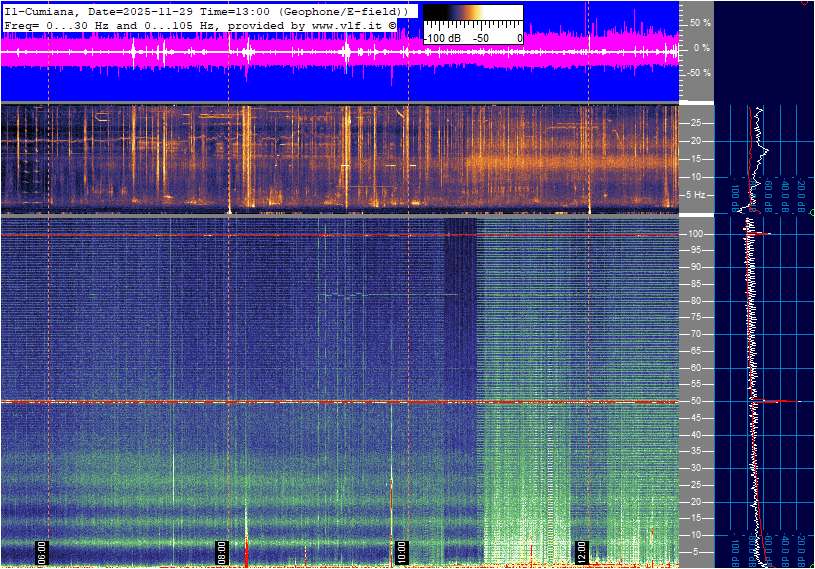This screenshot has height=569, width=815.
Task: Click the 50 Hz frequency axis label
Action: pos(697,402)
